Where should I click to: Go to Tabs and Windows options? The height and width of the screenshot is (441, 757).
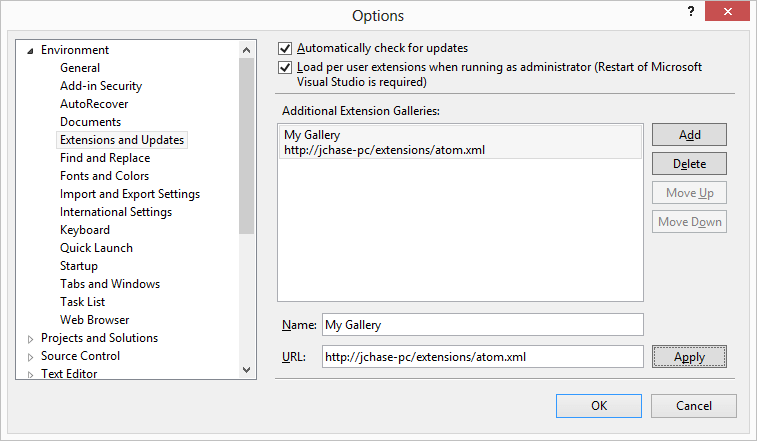tap(110, 284)
